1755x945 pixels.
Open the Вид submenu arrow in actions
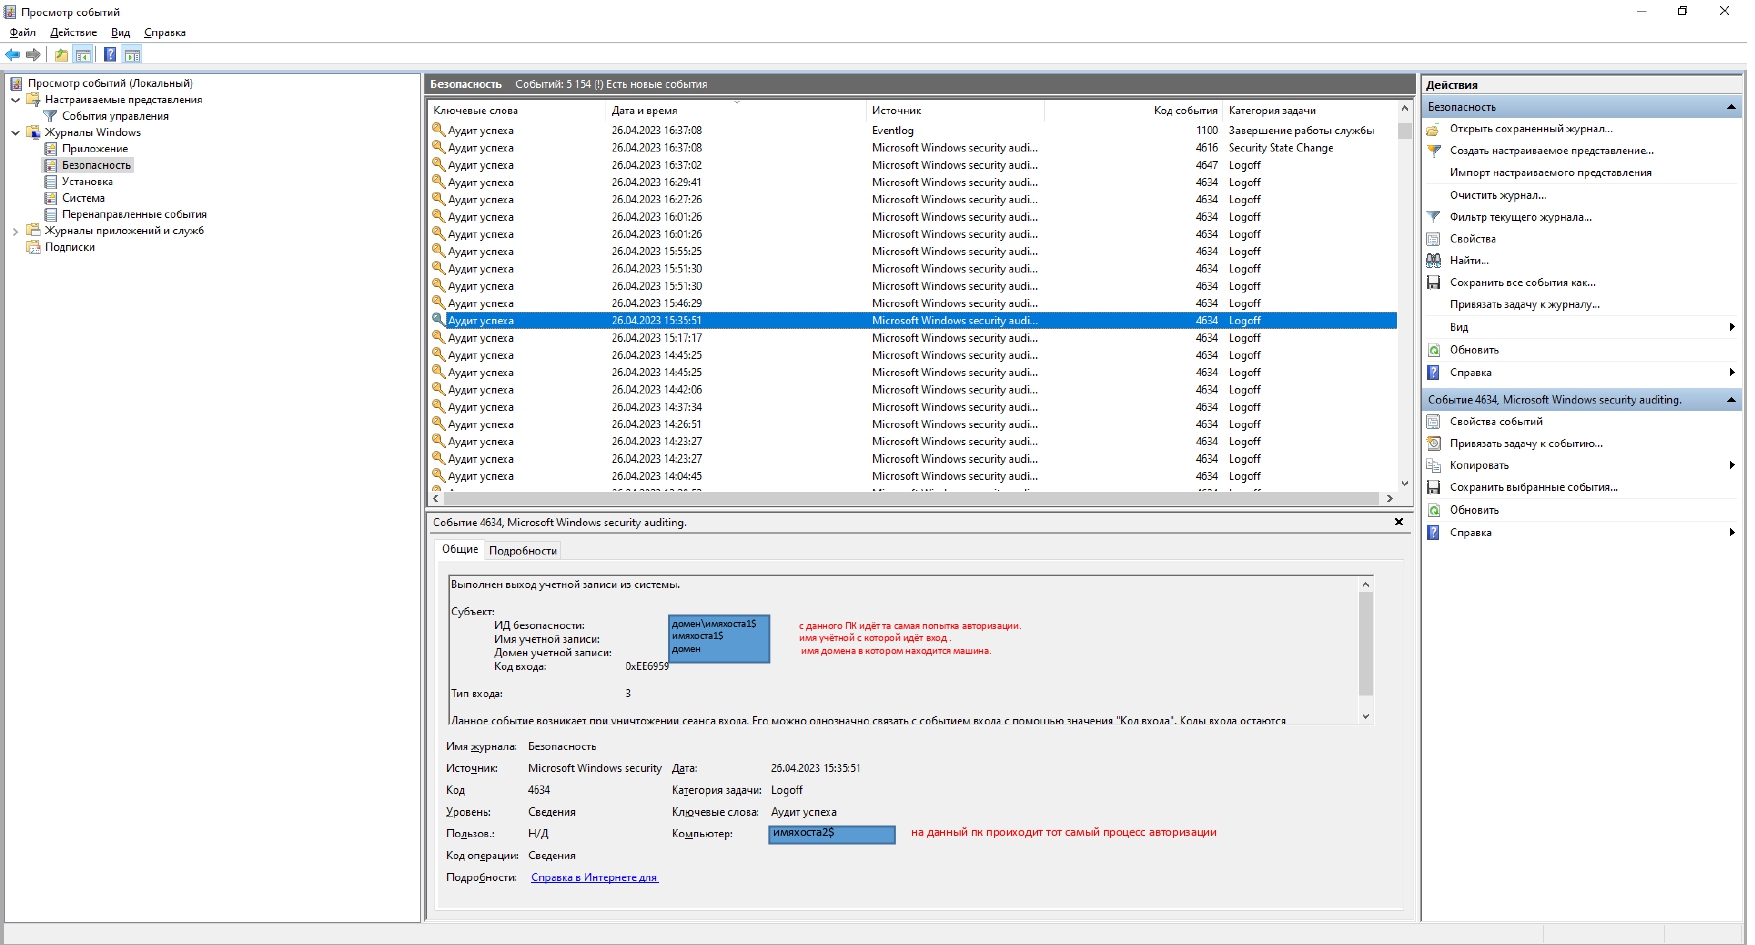point(1732,327)
